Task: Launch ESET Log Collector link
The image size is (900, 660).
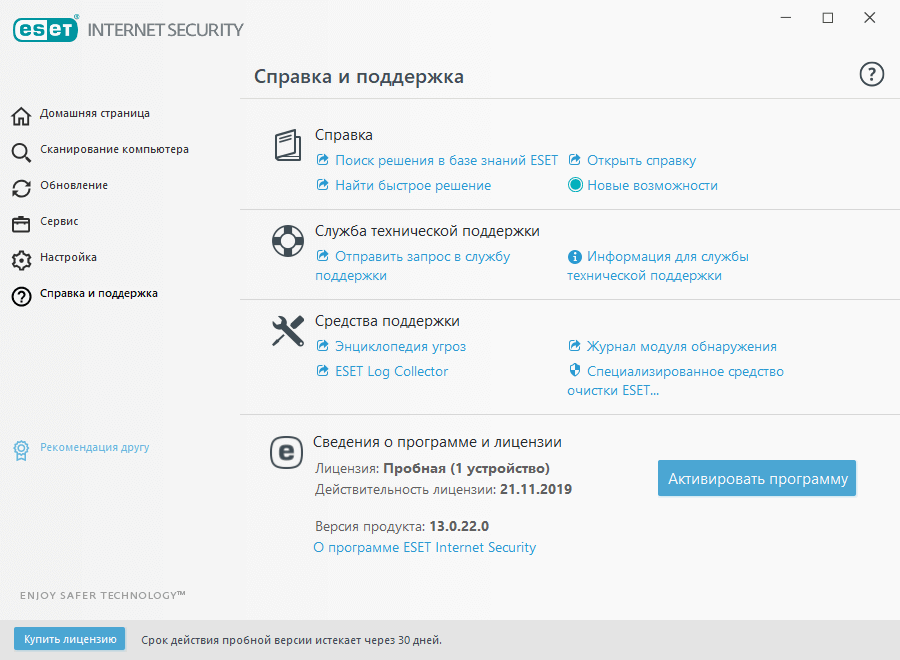Action: pos(391,371)
